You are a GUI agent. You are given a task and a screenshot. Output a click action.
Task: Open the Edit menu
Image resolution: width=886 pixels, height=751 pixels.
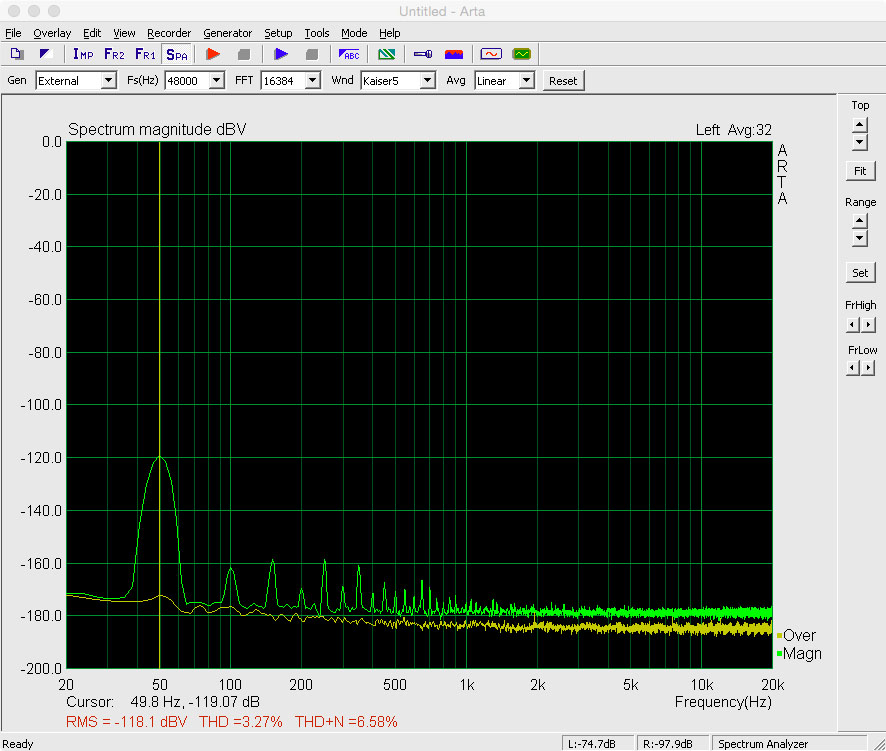(x=92, y=33)
